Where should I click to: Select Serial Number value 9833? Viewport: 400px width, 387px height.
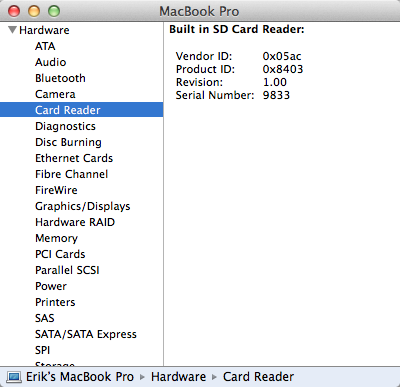(276, 95)
